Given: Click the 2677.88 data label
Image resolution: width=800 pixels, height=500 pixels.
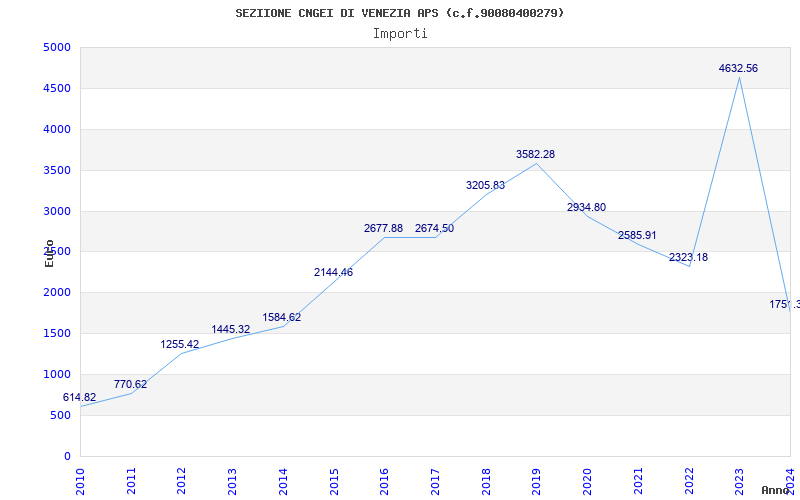Looking at the screenshot, I should (x=383, y=229).
